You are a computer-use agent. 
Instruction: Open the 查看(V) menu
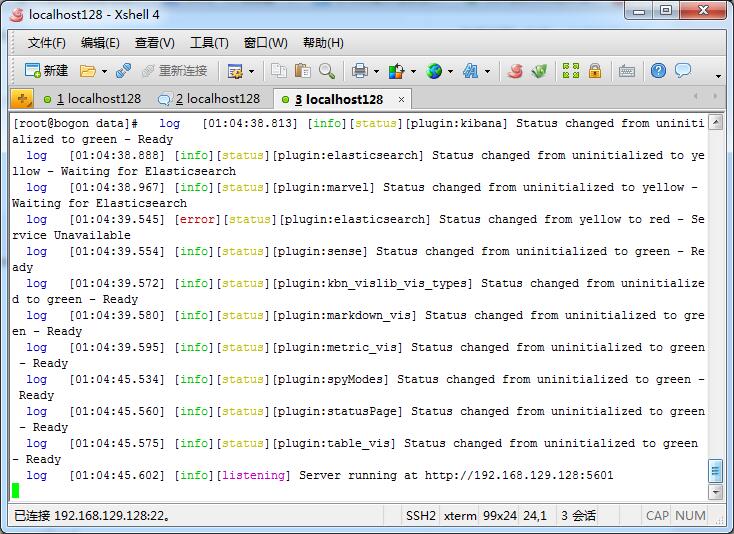click(x=154, y=43)
